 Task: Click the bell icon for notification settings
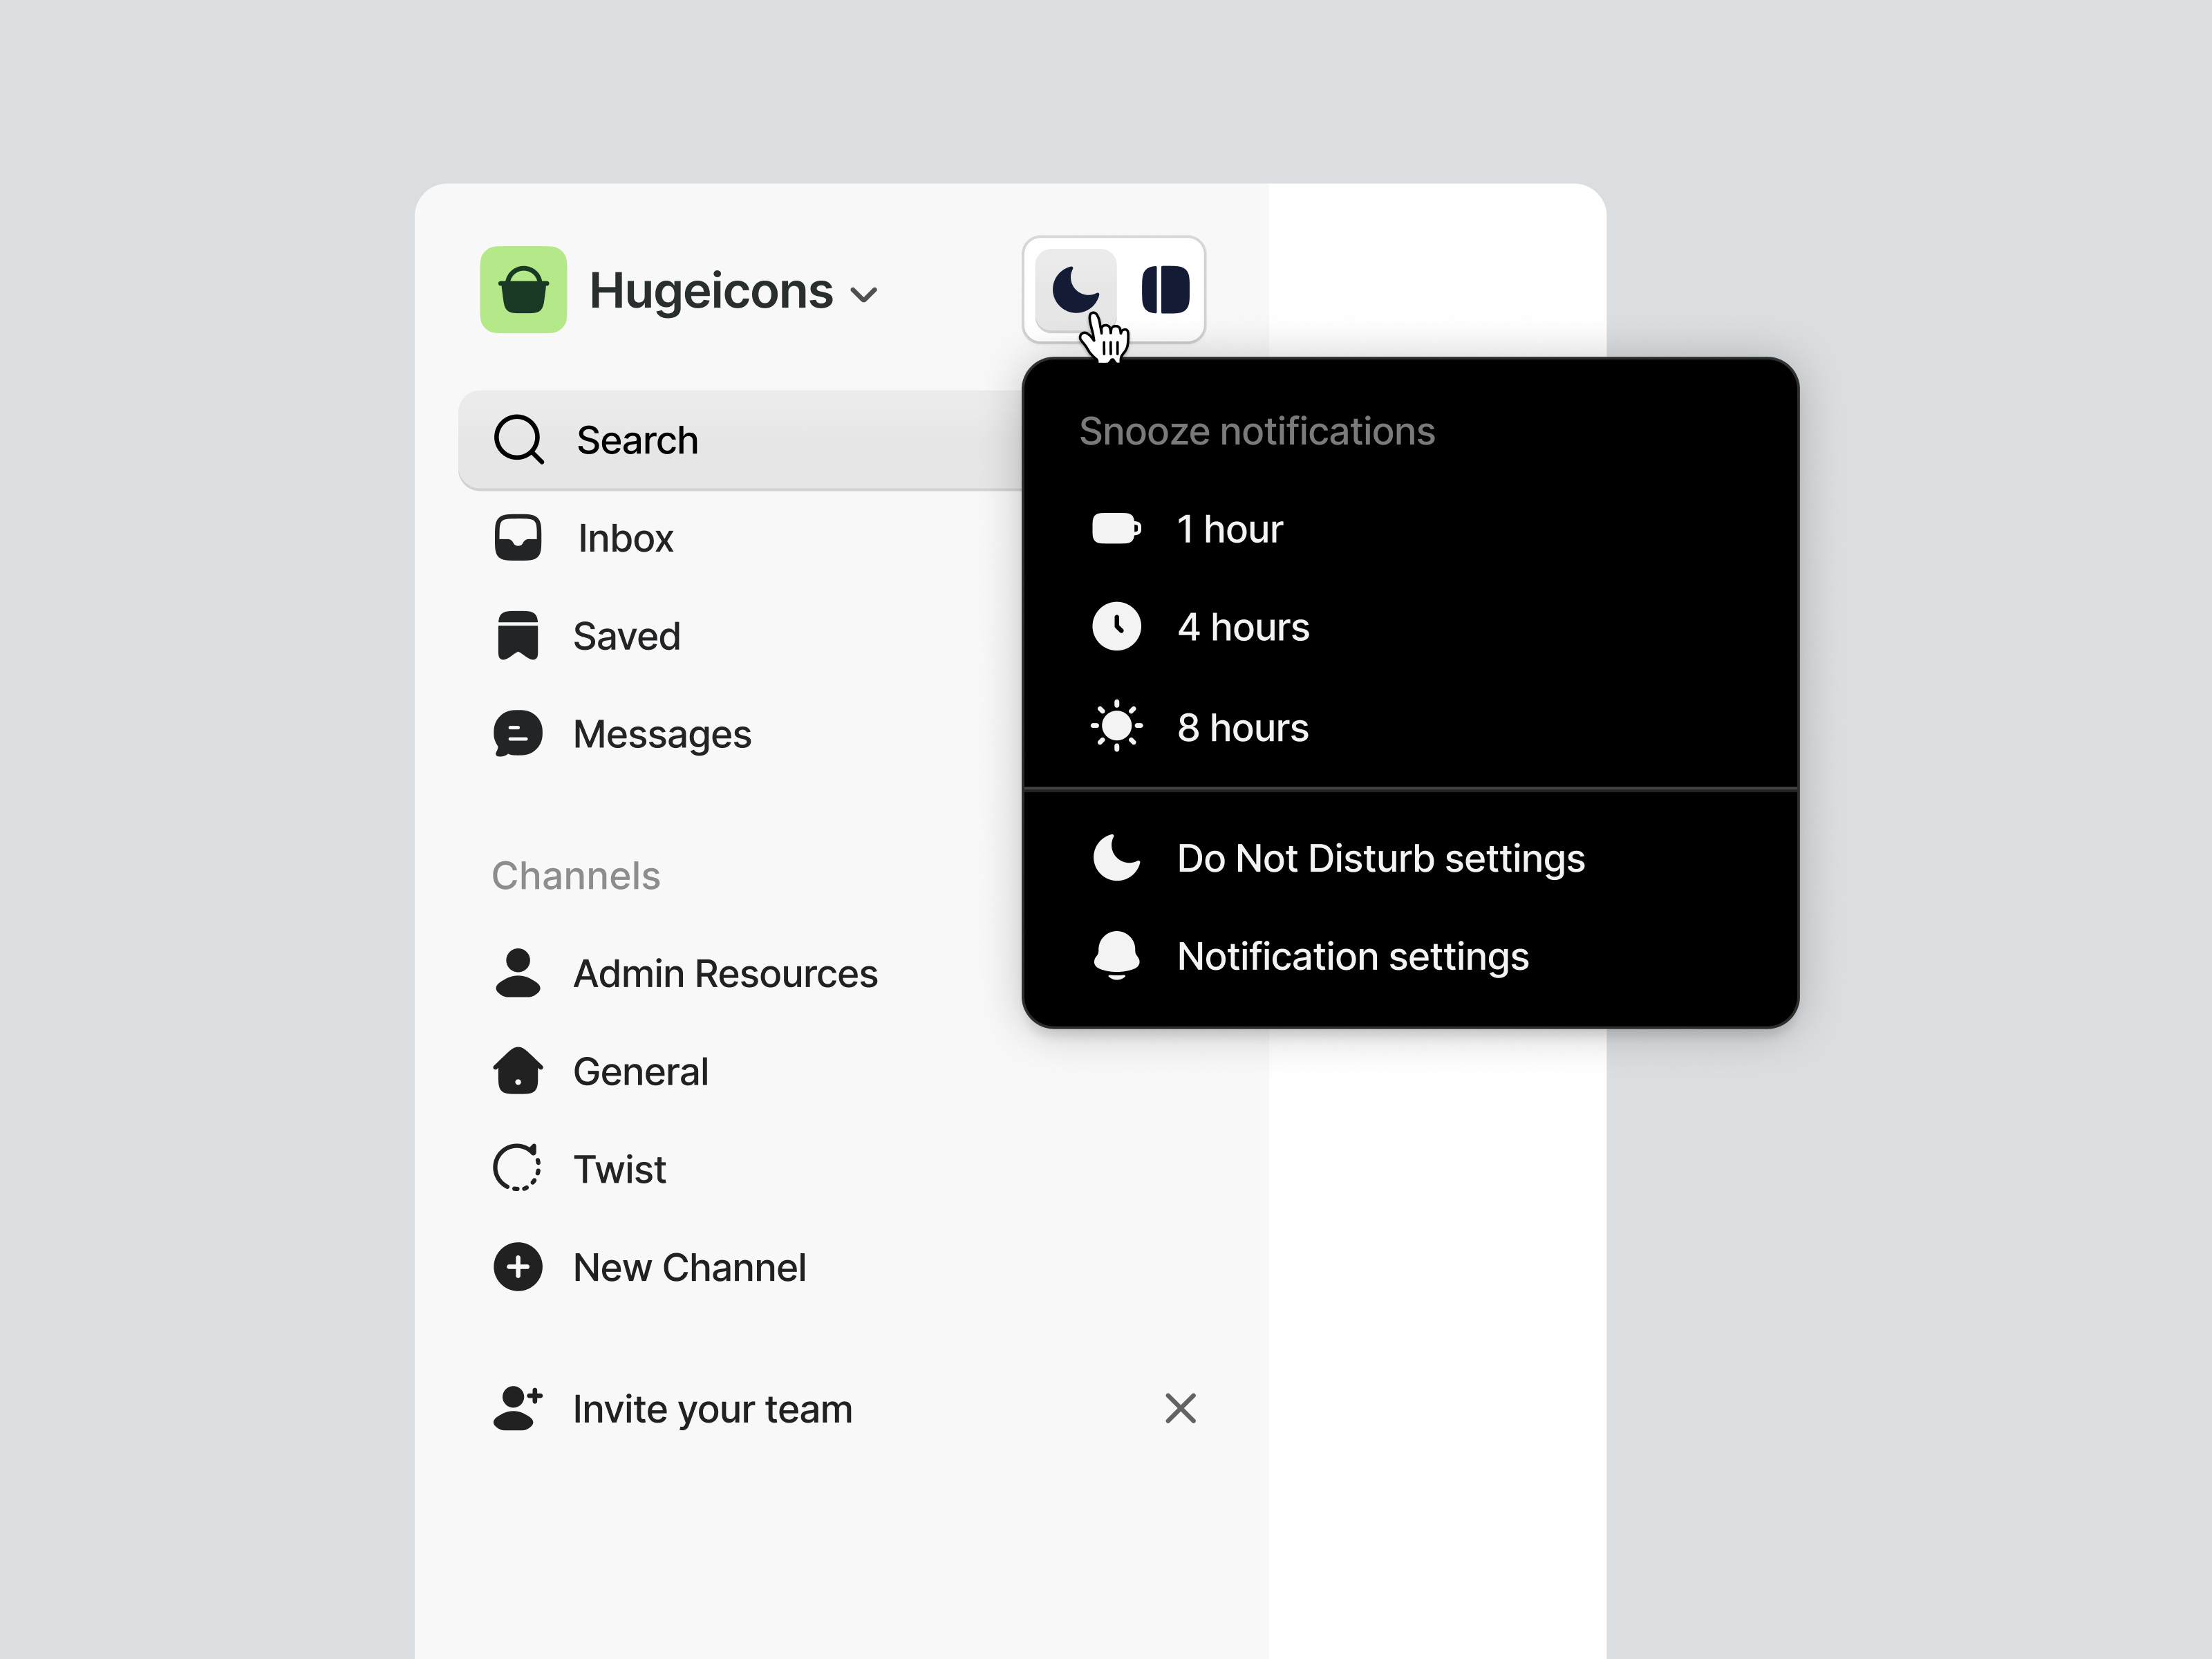(x=1117, y=956)
